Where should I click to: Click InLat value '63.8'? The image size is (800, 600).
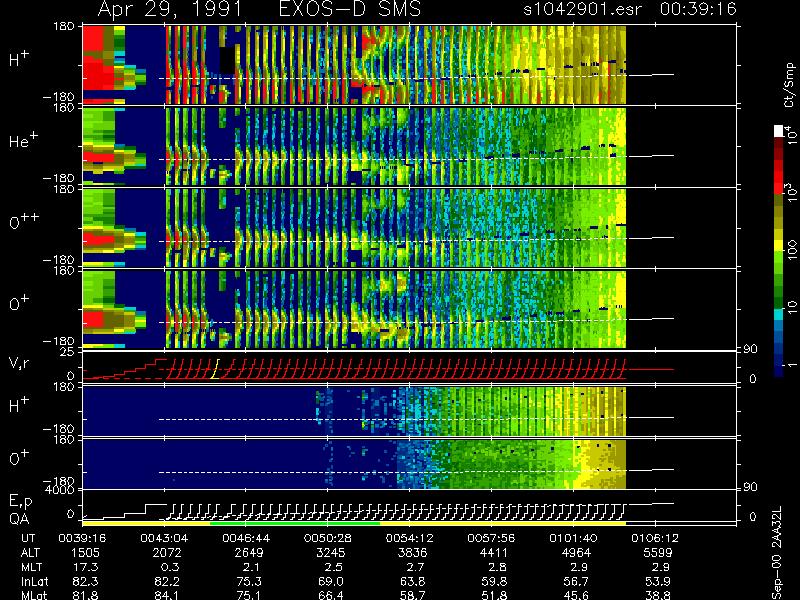[413, 581]
